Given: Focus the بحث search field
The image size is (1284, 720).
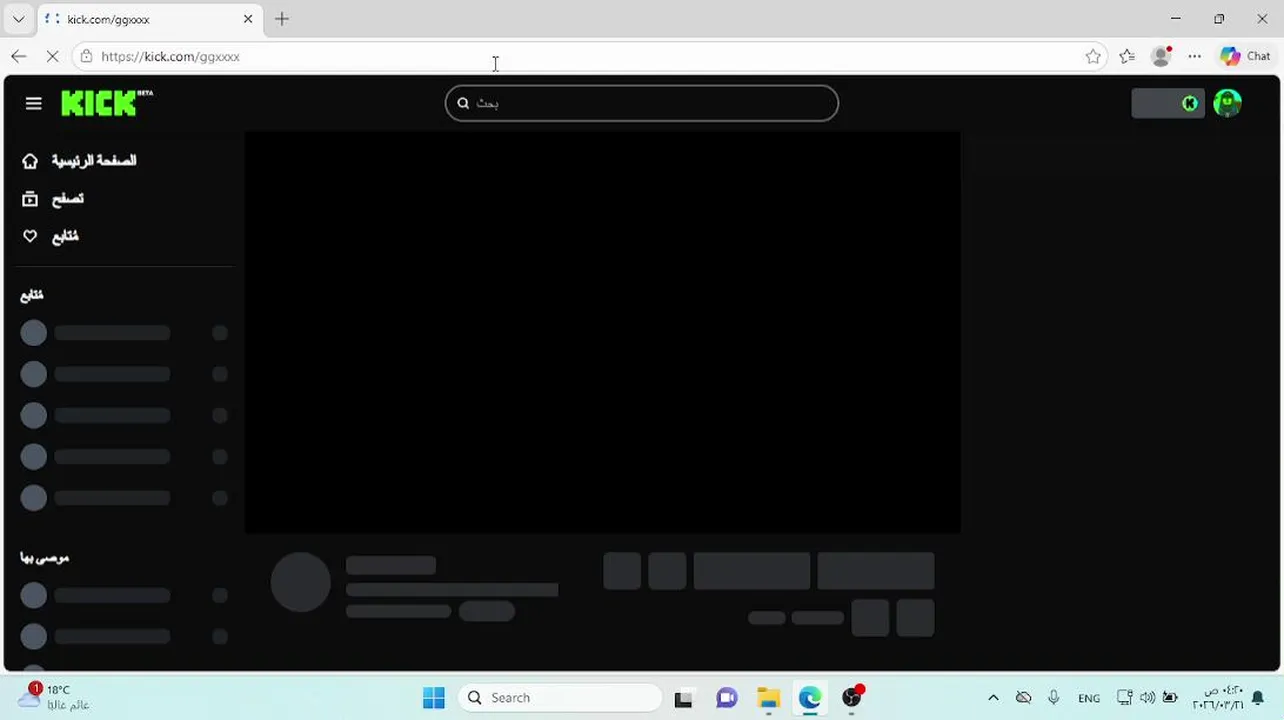Looking at the screenshot, I should coord(641,103).
